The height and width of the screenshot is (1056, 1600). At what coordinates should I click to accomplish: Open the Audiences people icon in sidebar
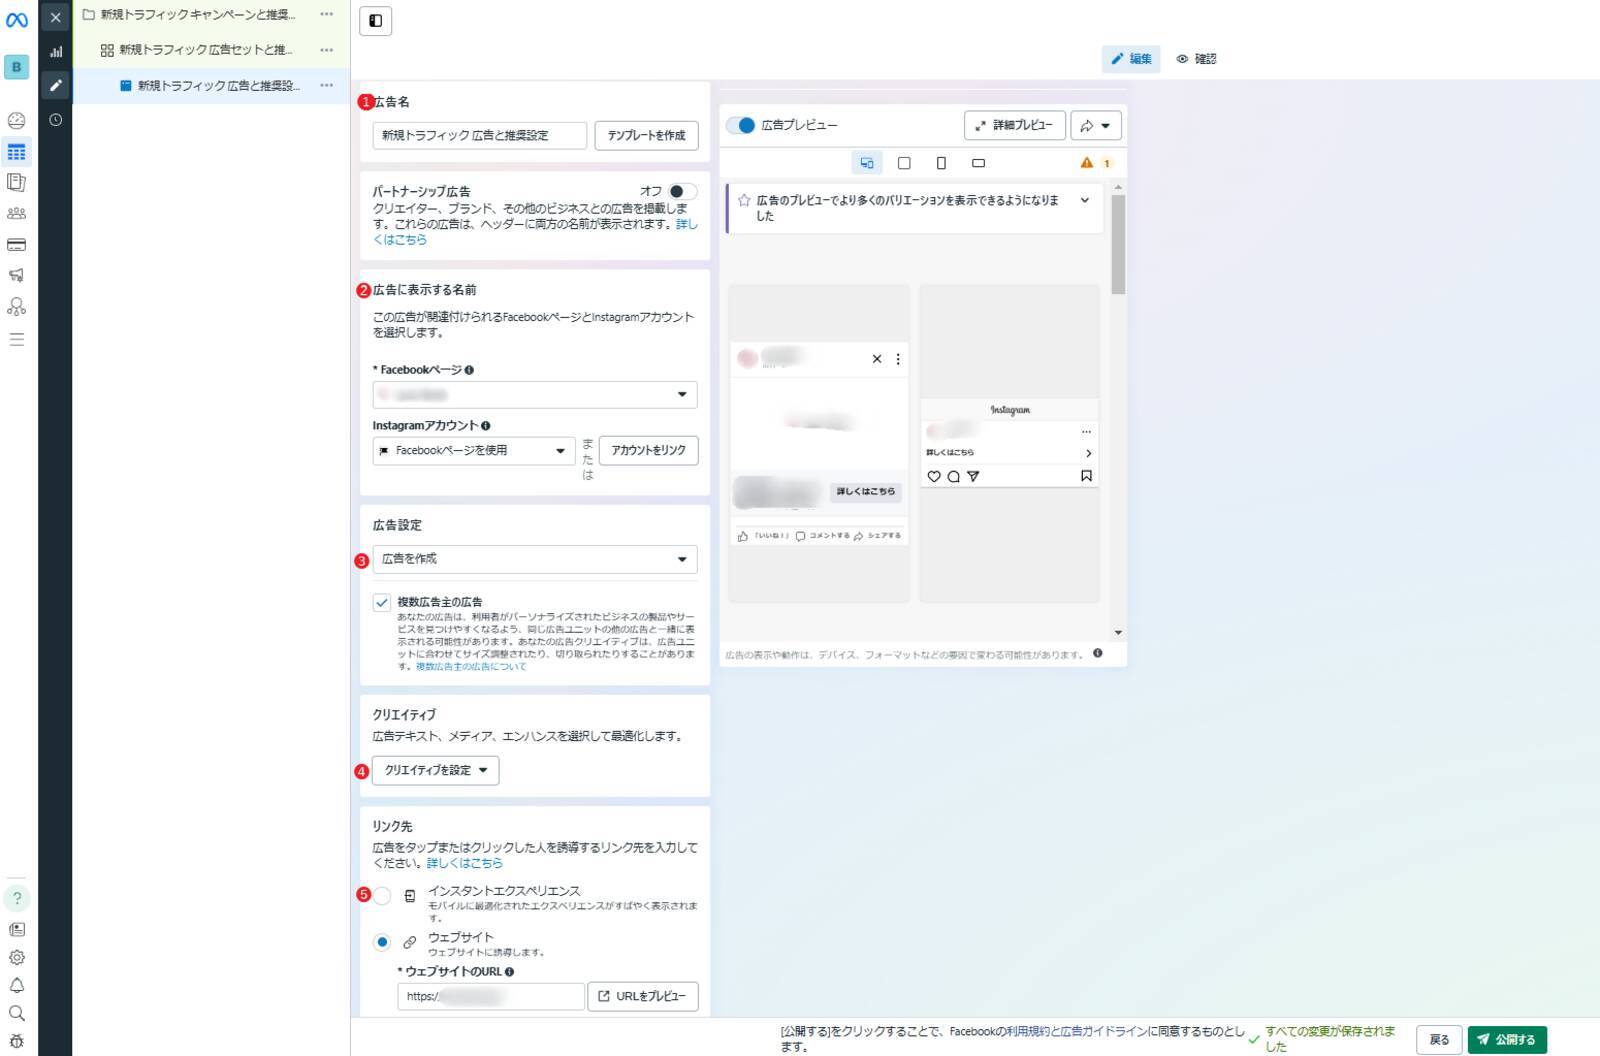pos(17,213)
